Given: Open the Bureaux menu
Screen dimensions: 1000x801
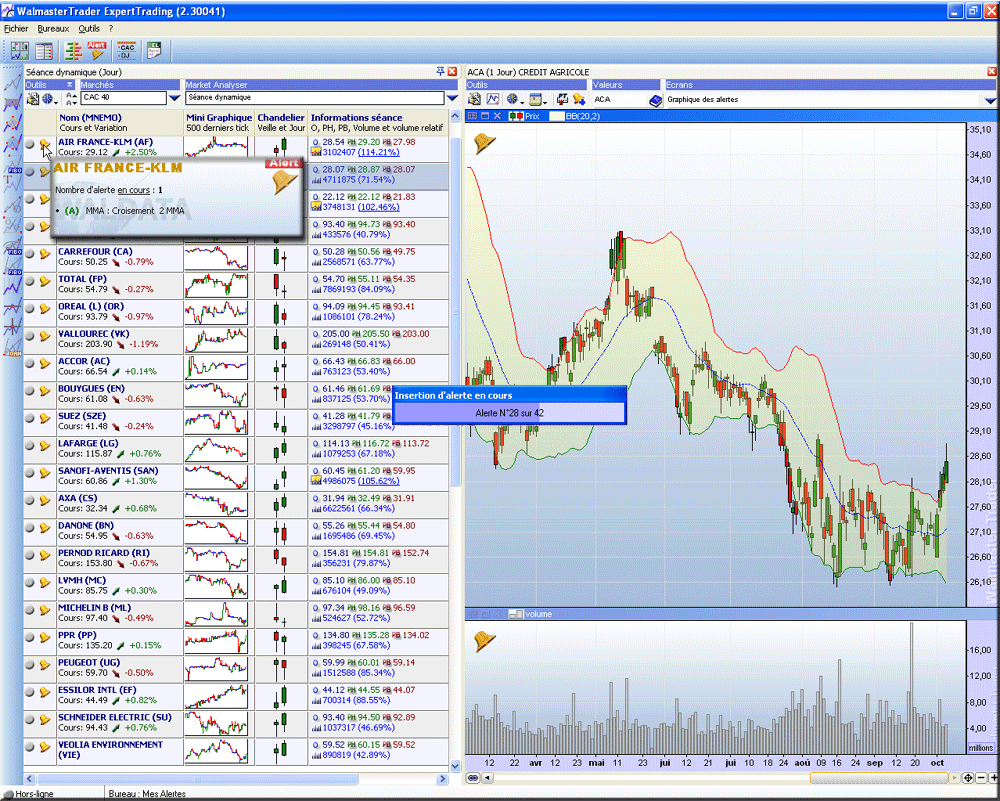Looking at the screenshot, I should 53,29.
